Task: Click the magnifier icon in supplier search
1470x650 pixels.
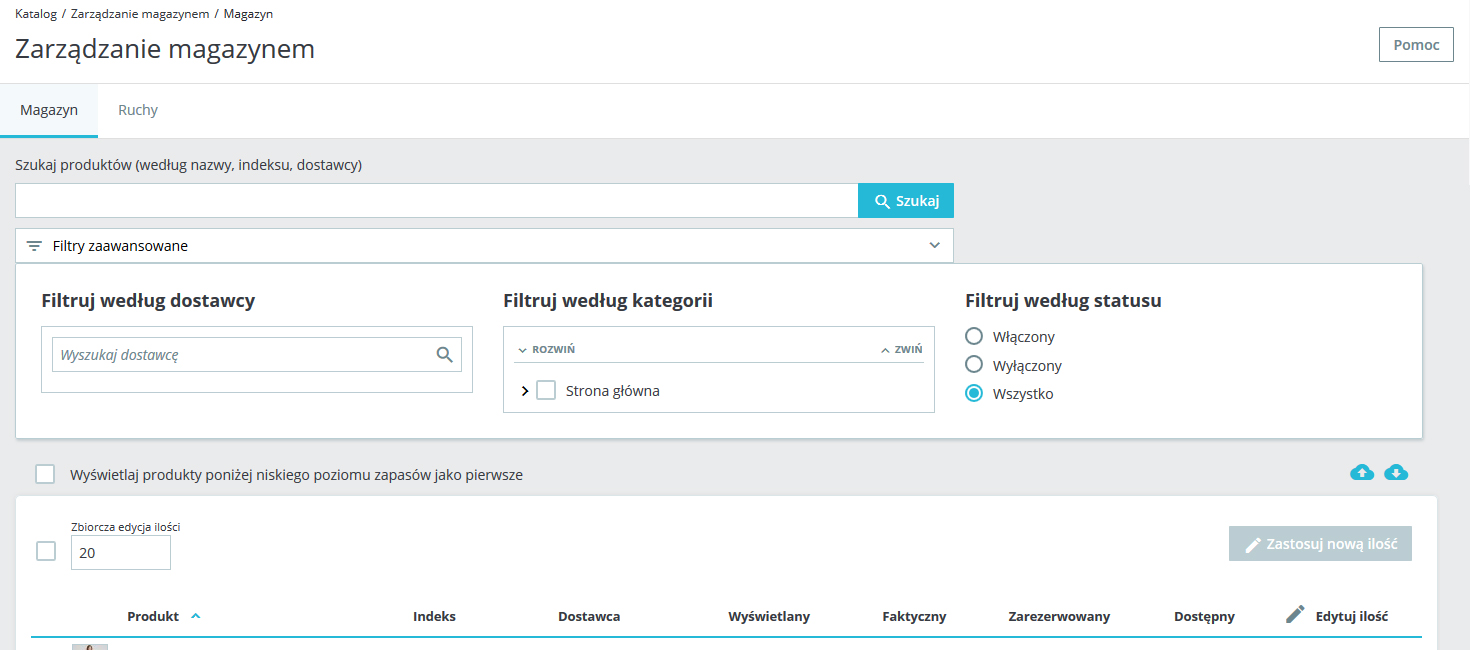Action: point(445,355)
